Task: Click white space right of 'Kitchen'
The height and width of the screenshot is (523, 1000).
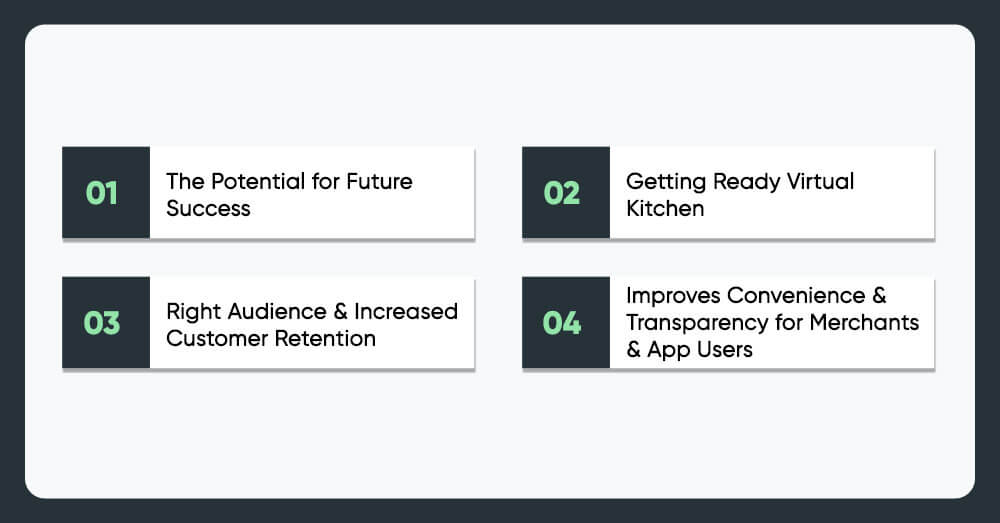Action: (x=816, y=209)
